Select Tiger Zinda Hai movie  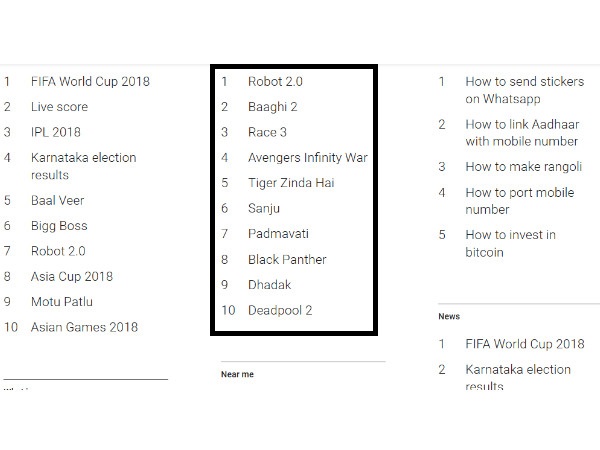(x=291, y=183)
